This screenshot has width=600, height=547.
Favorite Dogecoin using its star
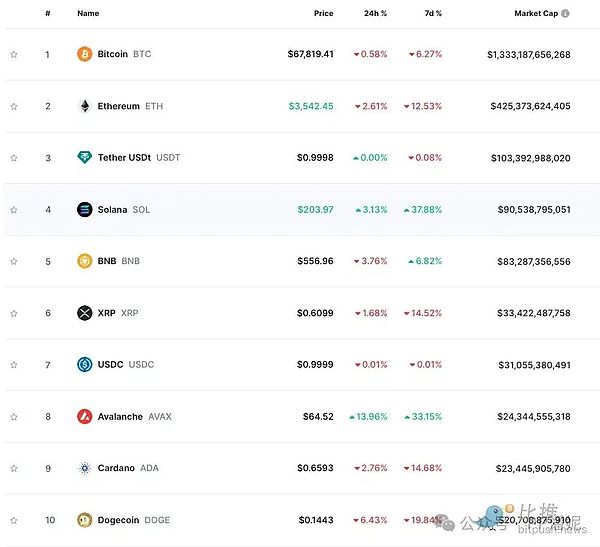click(x=14, y=520)
